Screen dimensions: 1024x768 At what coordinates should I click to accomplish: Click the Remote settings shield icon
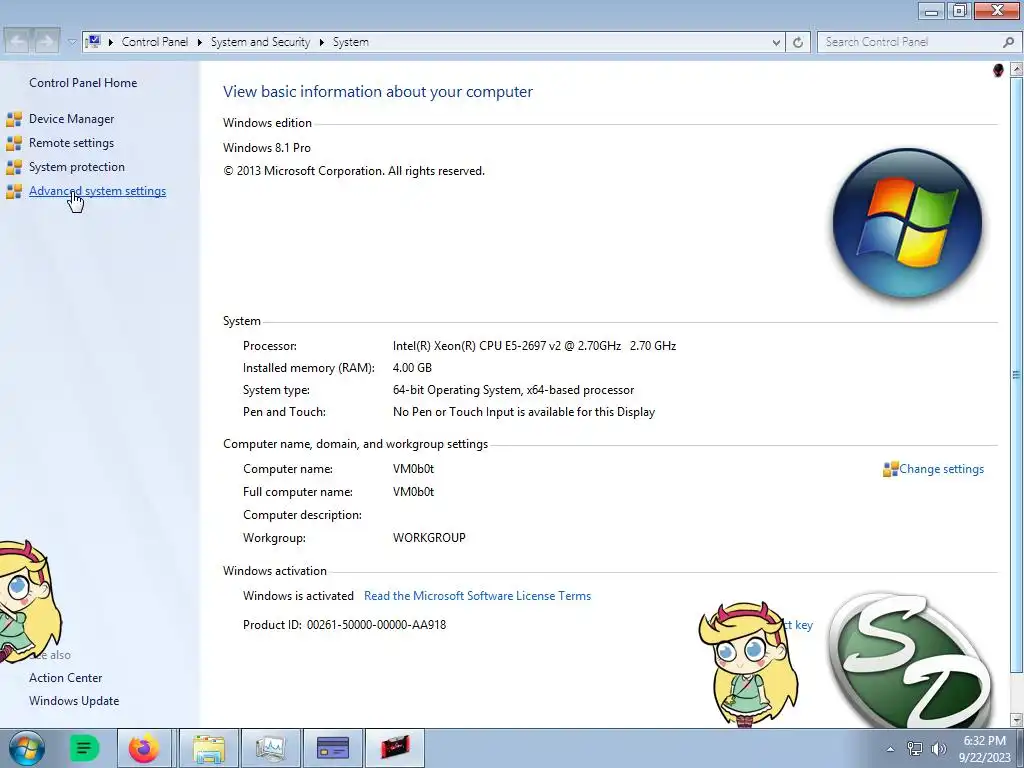pyautogui.click(x=14, y=144)
